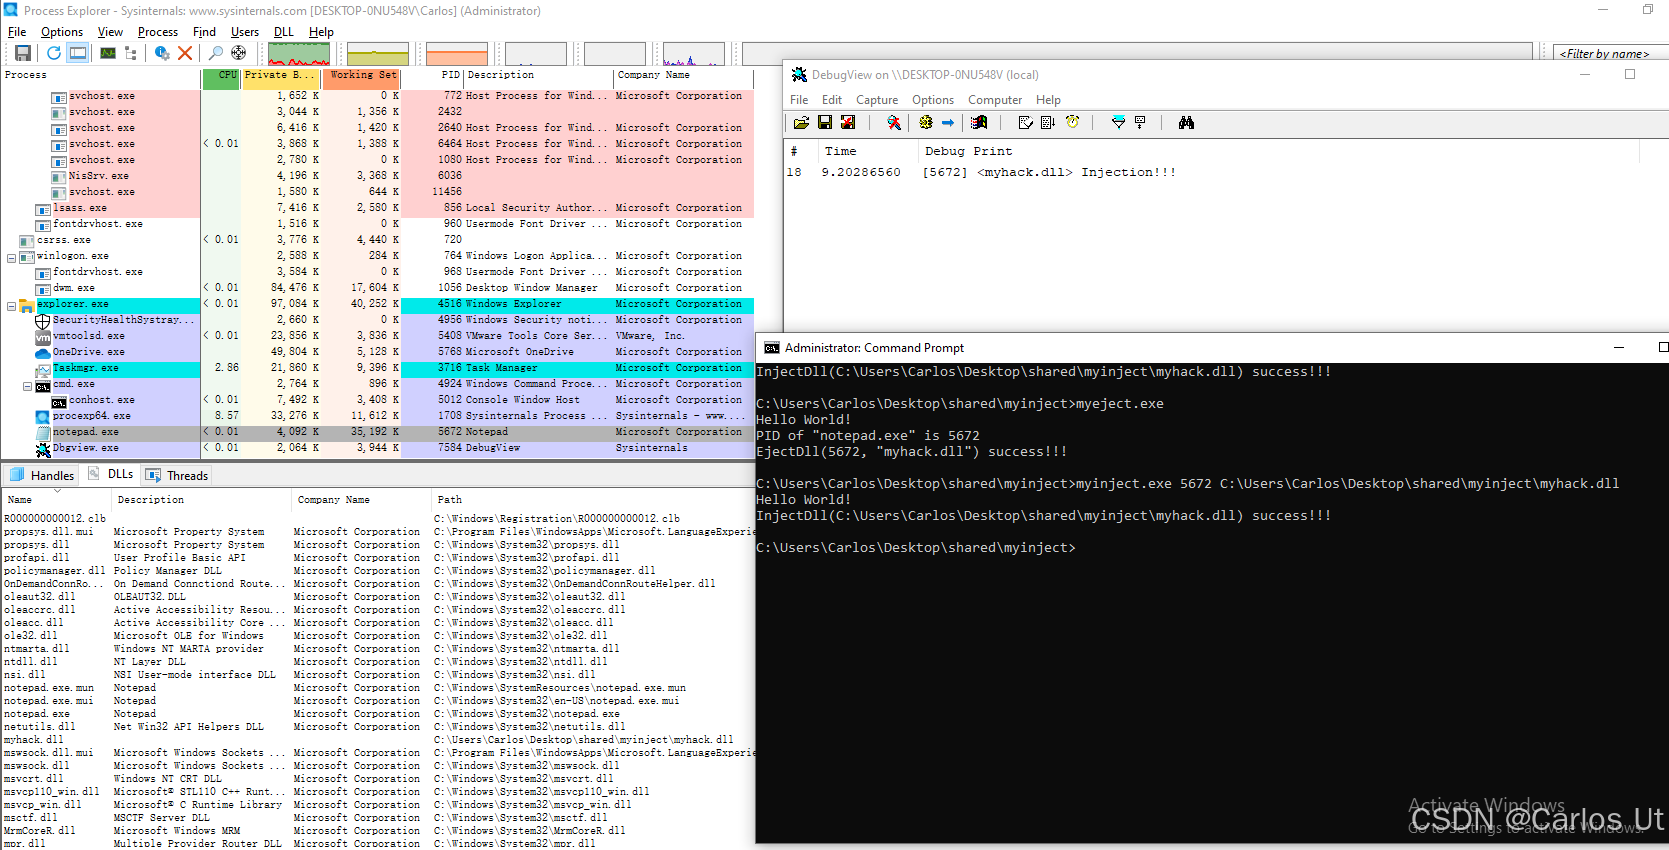Open the process Properties toolbar icon
This screenshot has height=850, width=1669.
162,53
